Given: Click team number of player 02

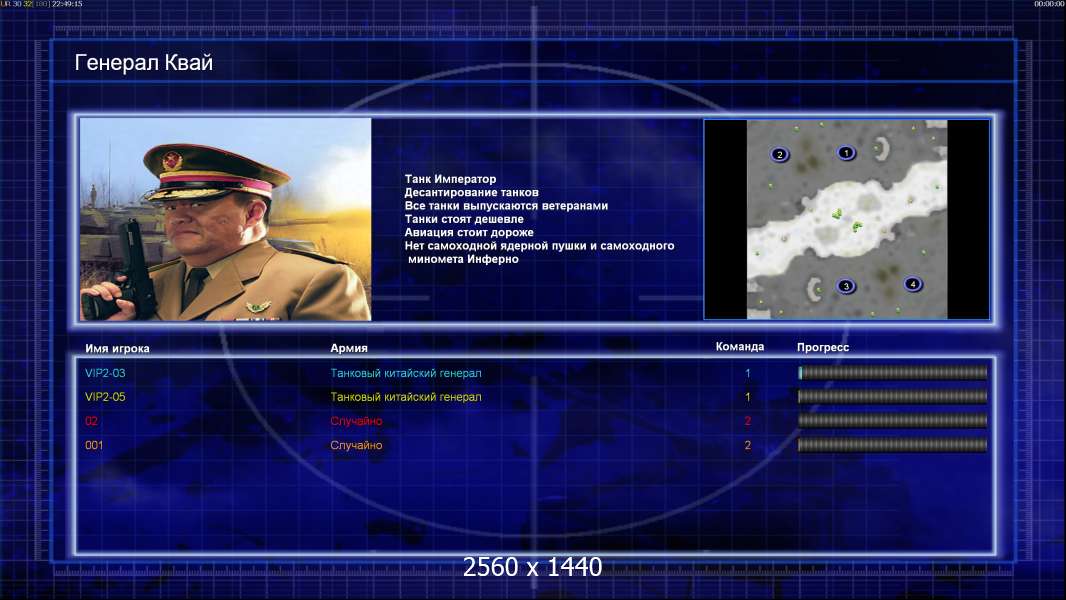Looking at the screenshot, I should [x=748, y=421].
